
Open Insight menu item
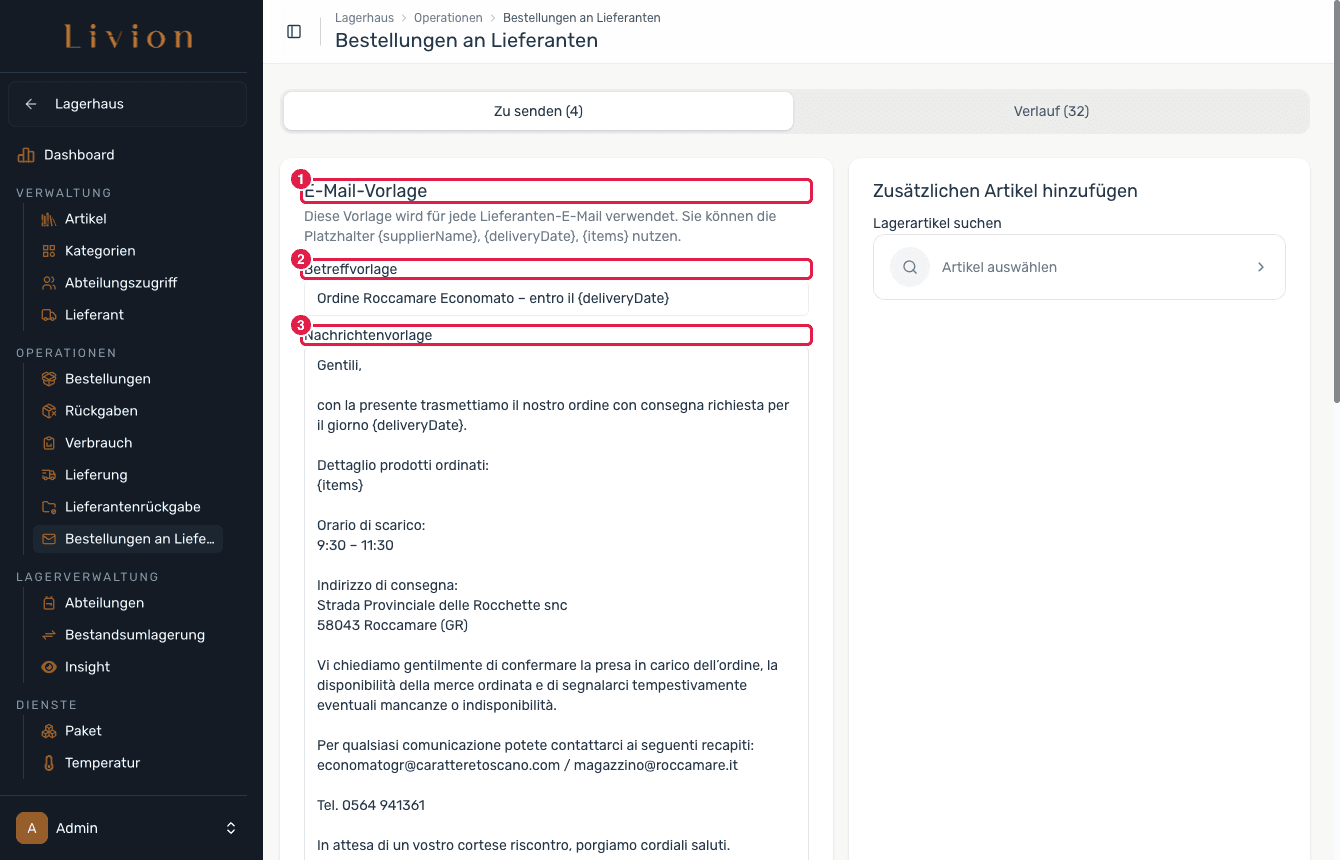point(87,667)
